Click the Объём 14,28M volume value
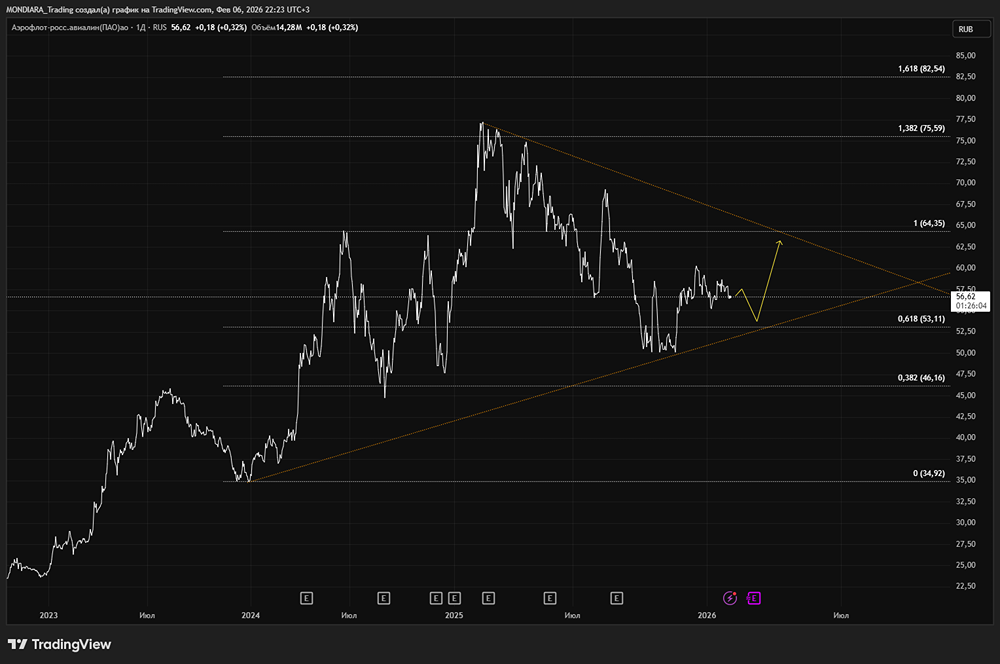1000x664 pixels. pyautogui.click(x=276, y=27)
